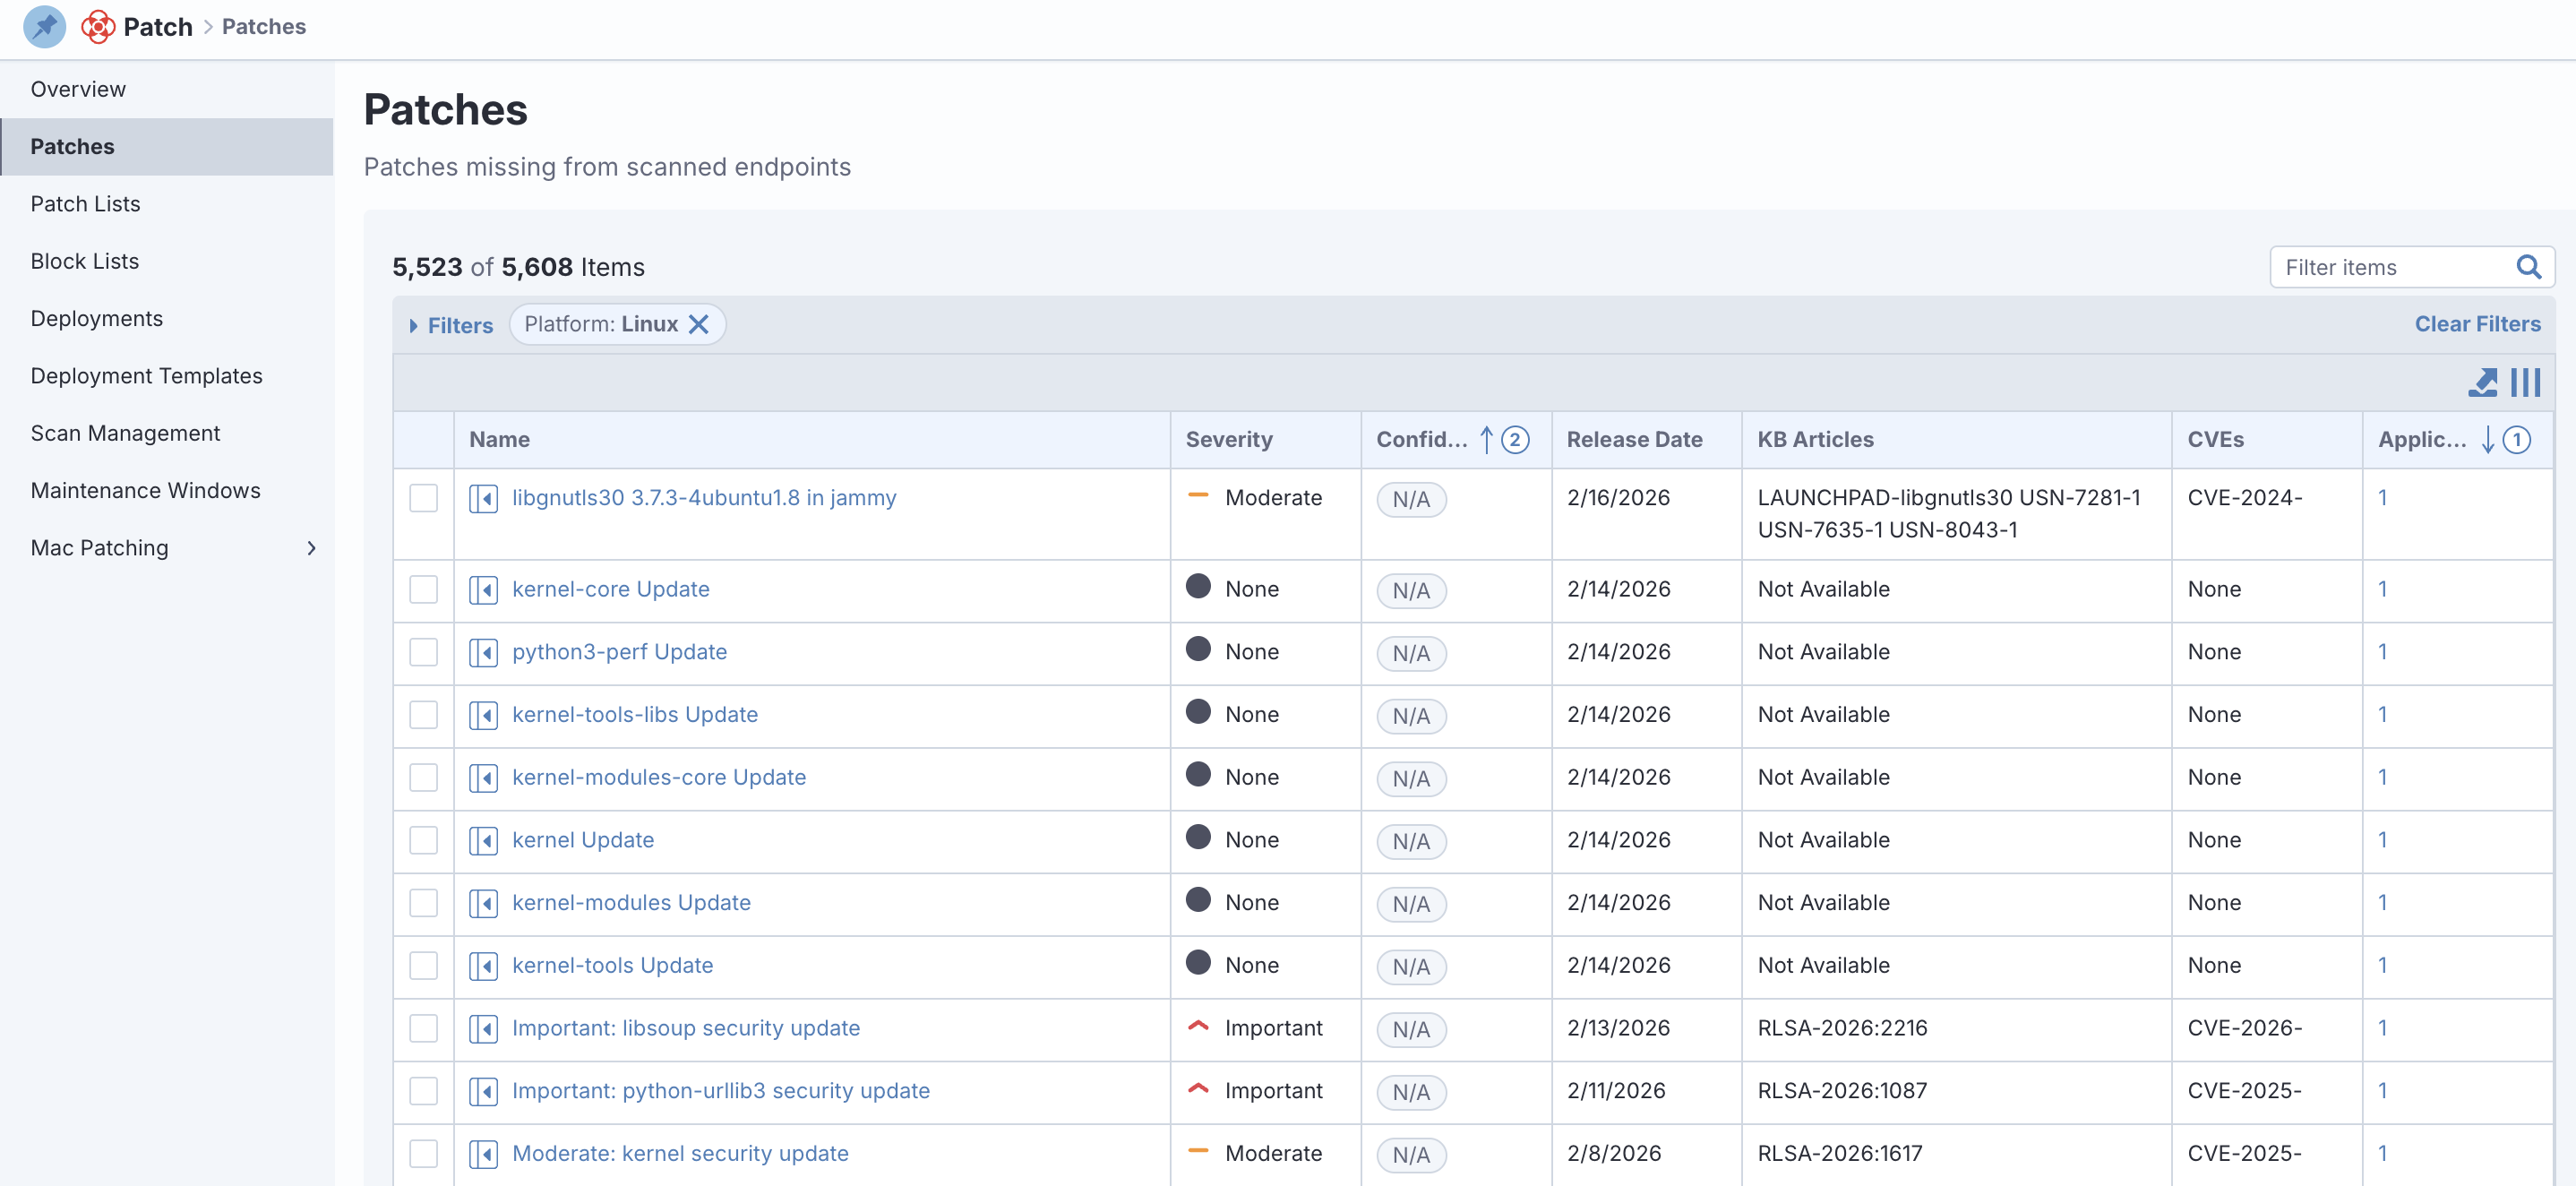The image size is (2576, 1186).
Task: Remove the Platform: Linux filter chip
Action: coord(699,324)
